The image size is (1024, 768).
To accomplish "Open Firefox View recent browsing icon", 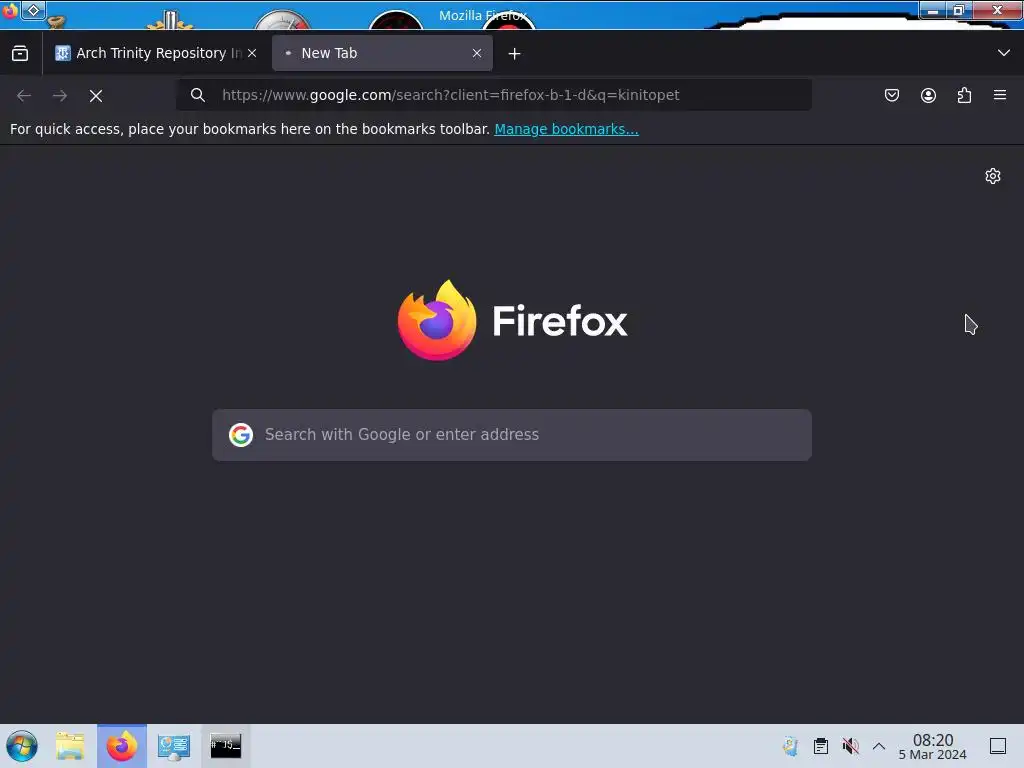I will coord(20,54).
